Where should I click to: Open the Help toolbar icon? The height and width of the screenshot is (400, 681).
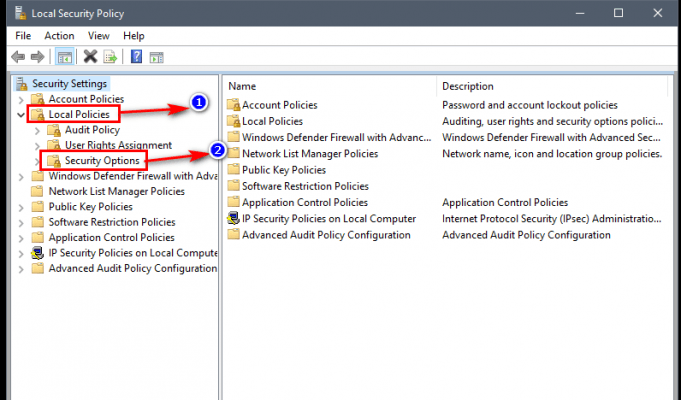tap(136, 56)
